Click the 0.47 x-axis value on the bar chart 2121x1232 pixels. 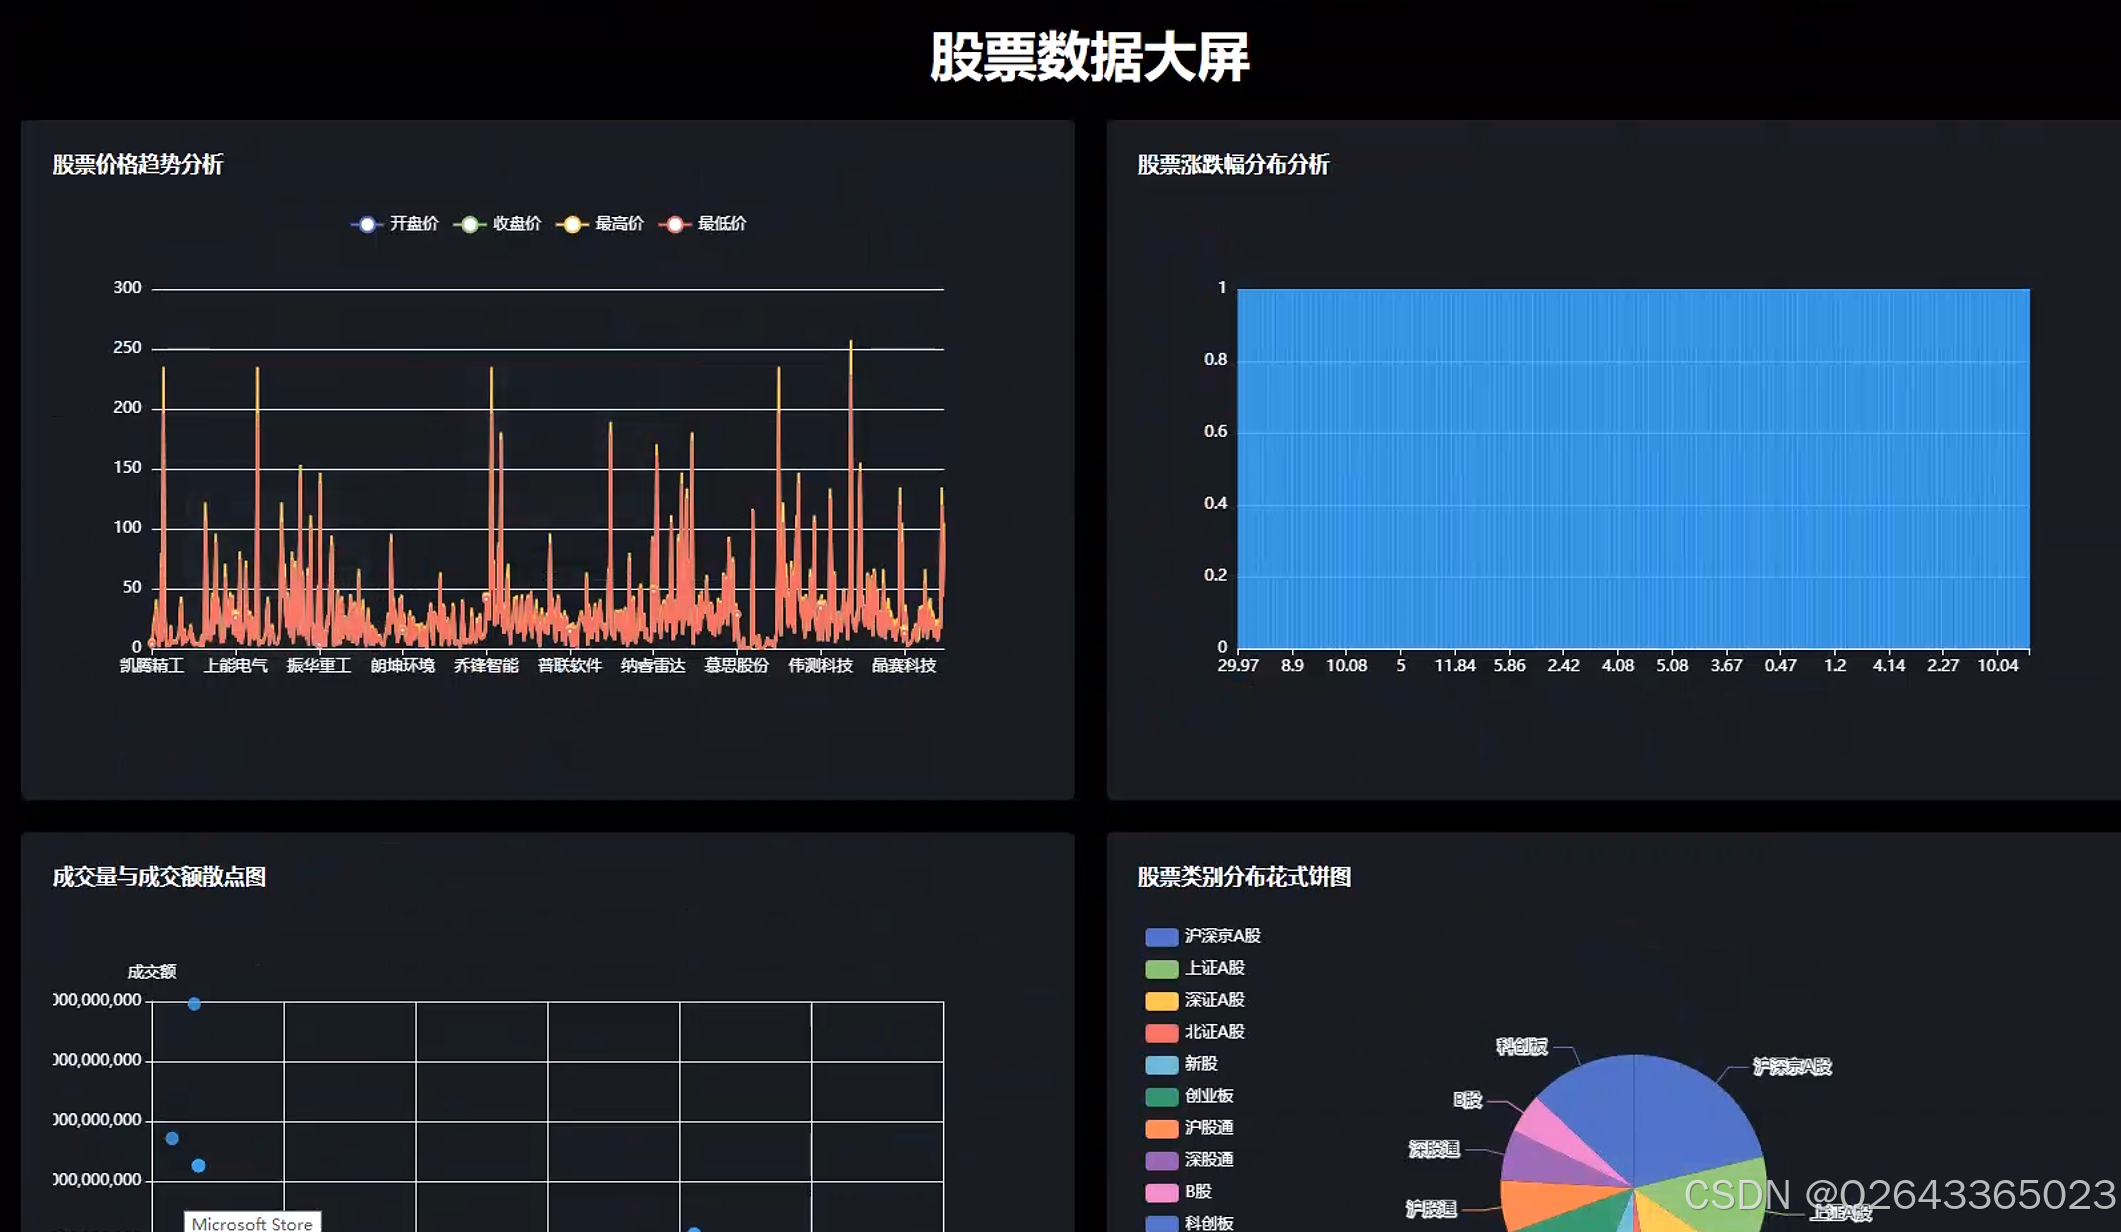point(1780,666)
